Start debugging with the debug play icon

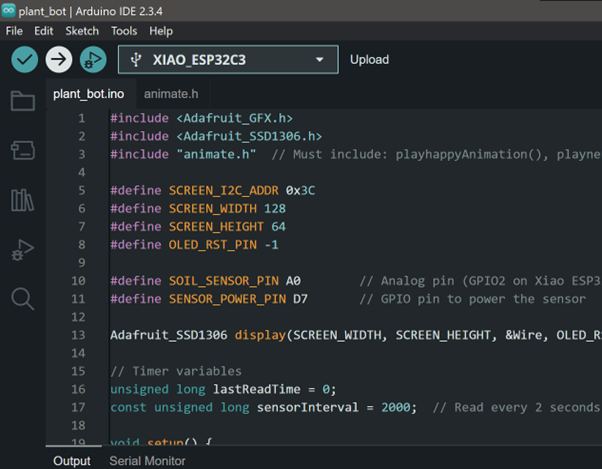93,59
